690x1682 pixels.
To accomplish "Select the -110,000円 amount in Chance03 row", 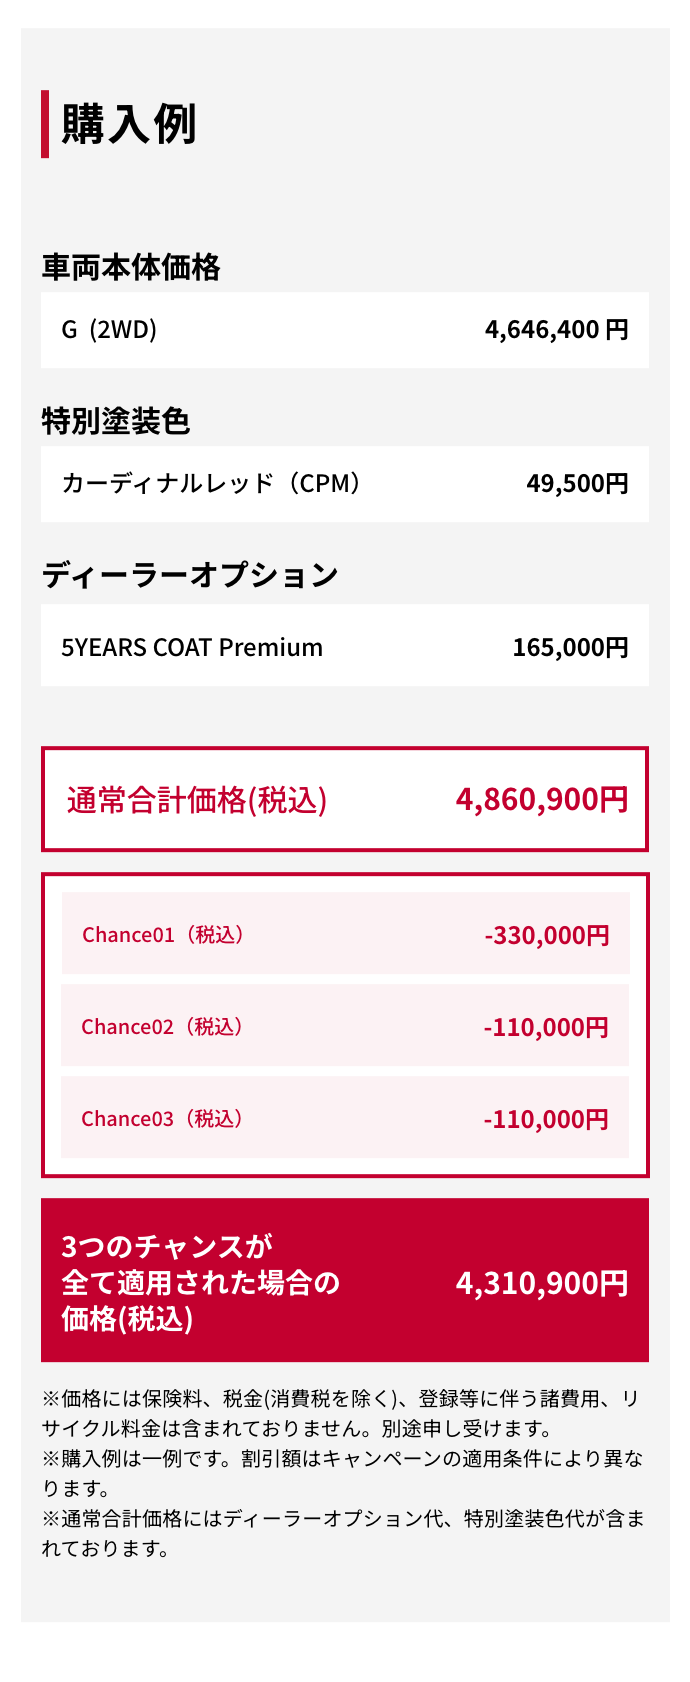I will point(546,1120).
